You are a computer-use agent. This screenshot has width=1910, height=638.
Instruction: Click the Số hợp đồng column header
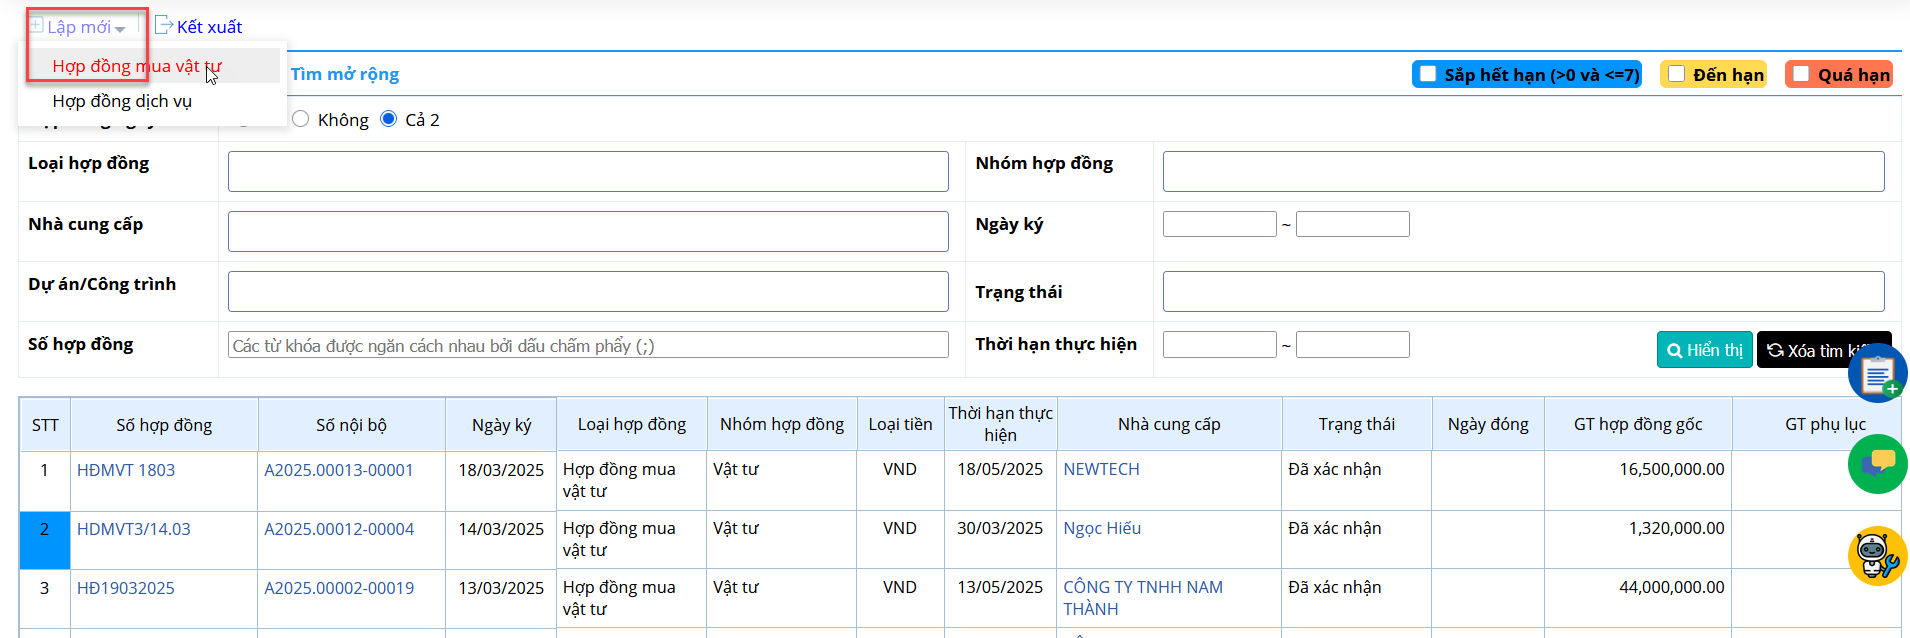pos(164,425)
